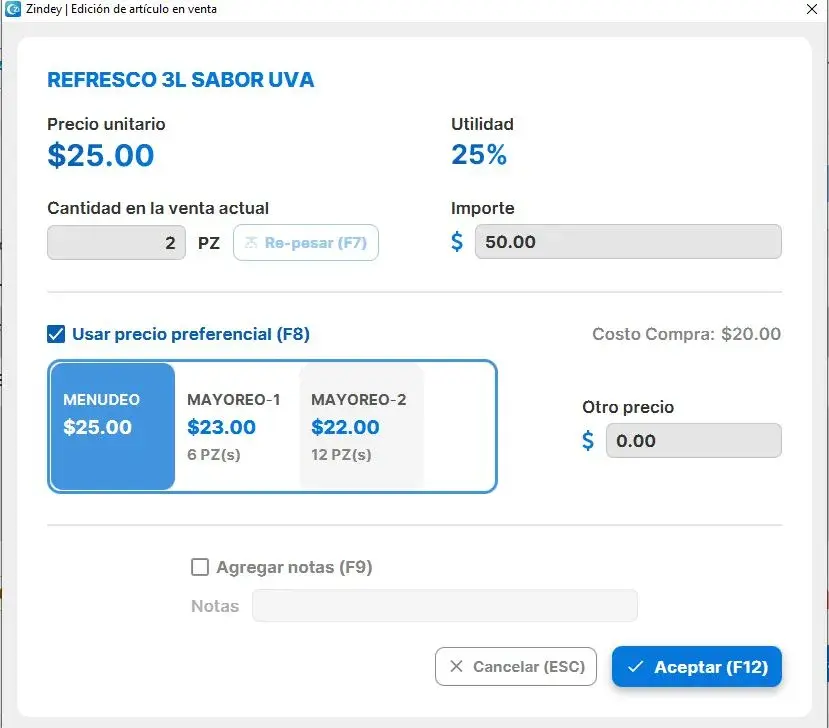Image resolution: width=829 pixels, height=728 pixels.
Task: Click the dollar icon next to Otro precio
Action: [588, 441]
